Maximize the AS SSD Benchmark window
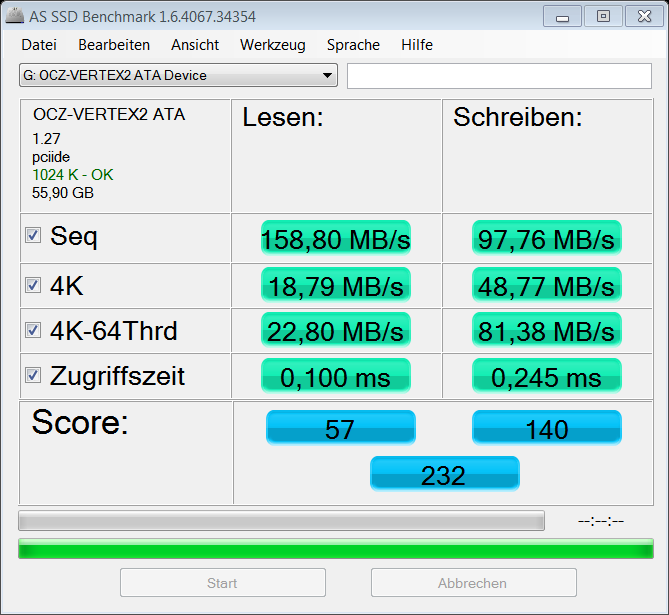The width and height of the screenshot is (669, 615). pos(603,16)
